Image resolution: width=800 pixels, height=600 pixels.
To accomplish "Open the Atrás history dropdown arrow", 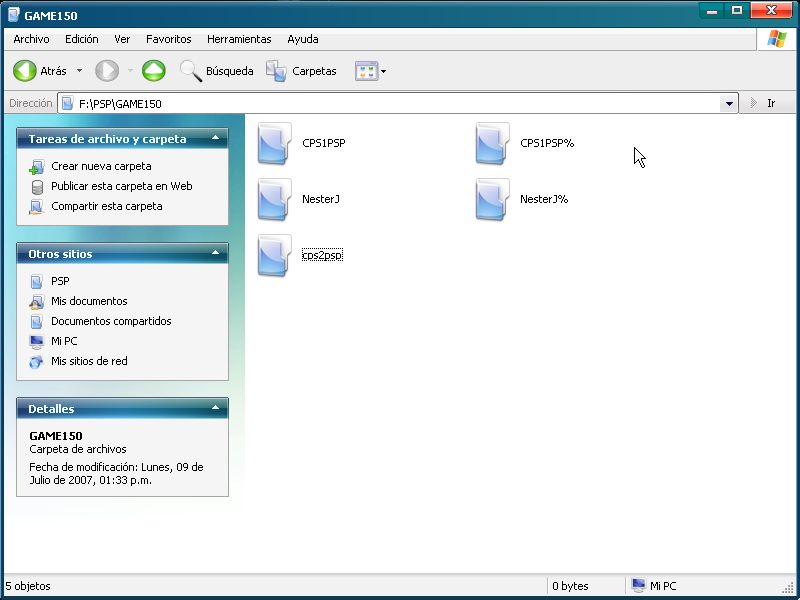I will click(80, 71).
